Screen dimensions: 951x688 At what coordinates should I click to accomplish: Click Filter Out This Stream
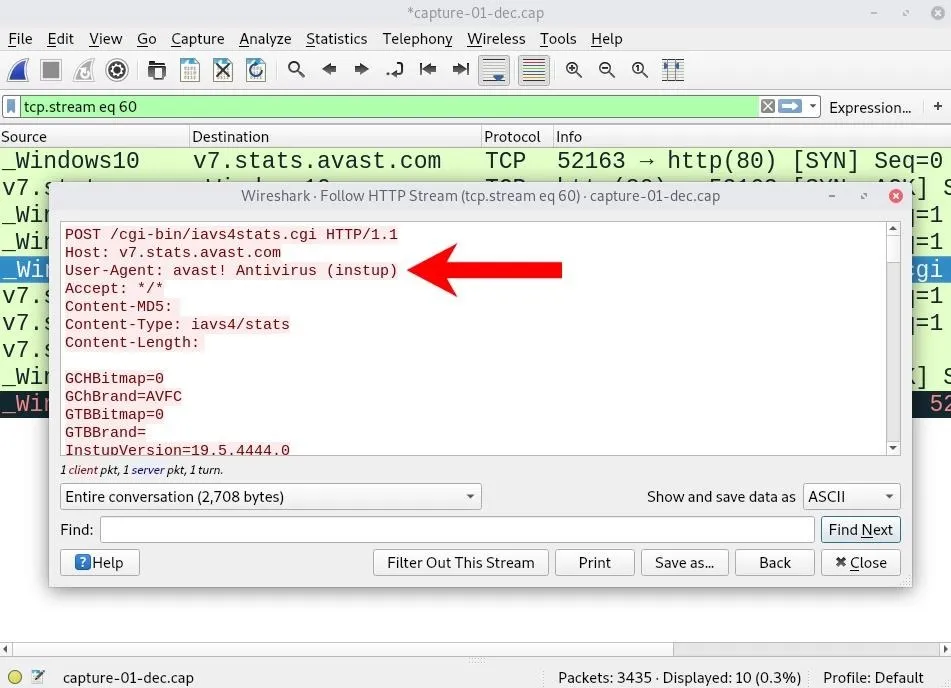tap(461, 562)
